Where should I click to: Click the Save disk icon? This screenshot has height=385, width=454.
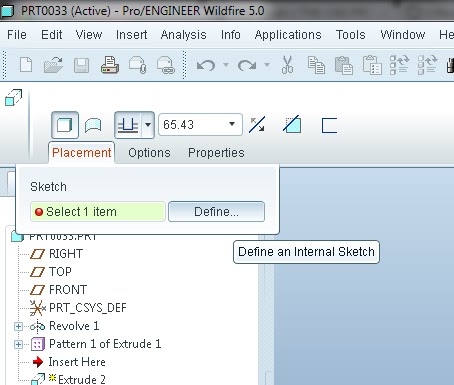(81, 65)
